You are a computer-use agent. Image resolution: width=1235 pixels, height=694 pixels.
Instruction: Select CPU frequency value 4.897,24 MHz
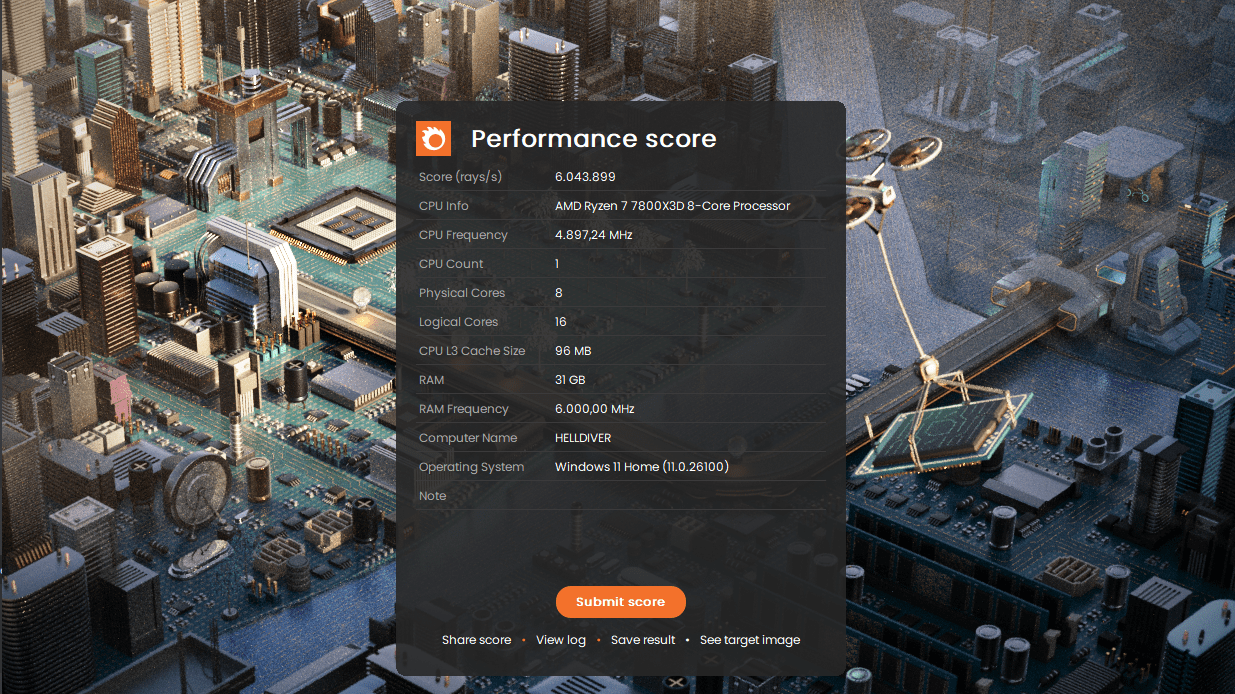[594, 235]
